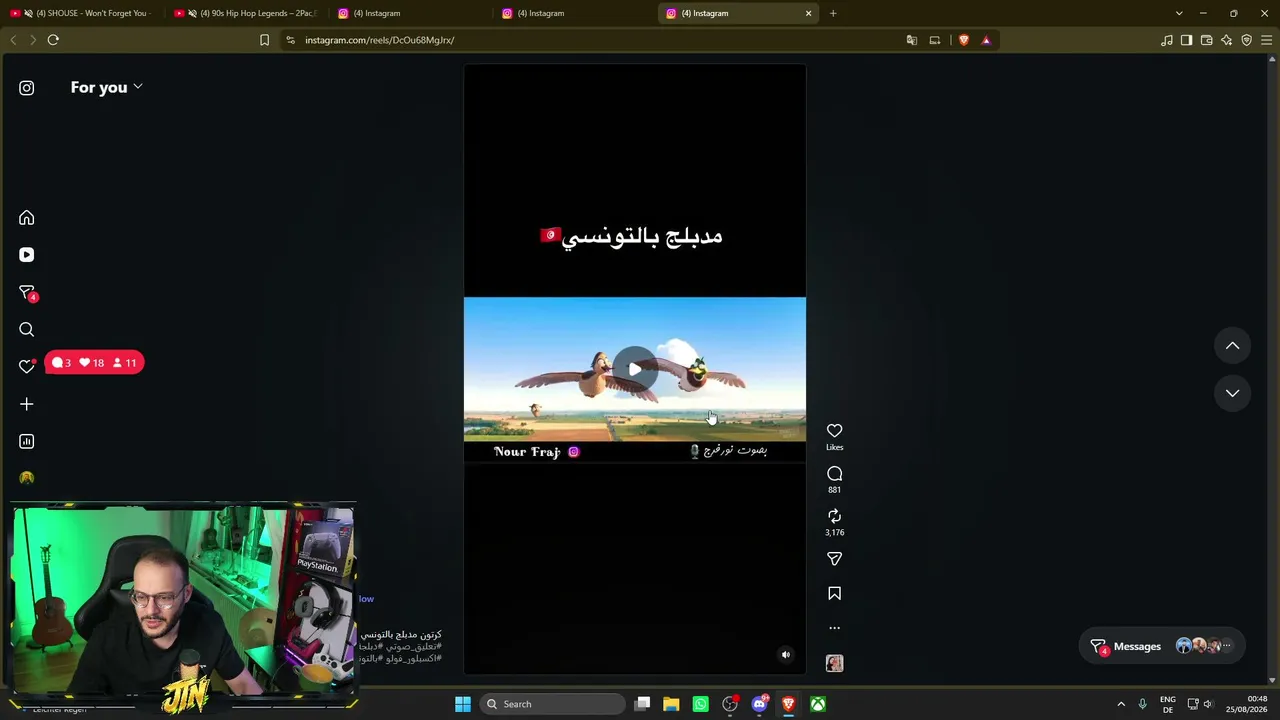This screenshot has height=720, width=1280.
Task: Like the reel with the heart icon
Action: tap(835, 431)
